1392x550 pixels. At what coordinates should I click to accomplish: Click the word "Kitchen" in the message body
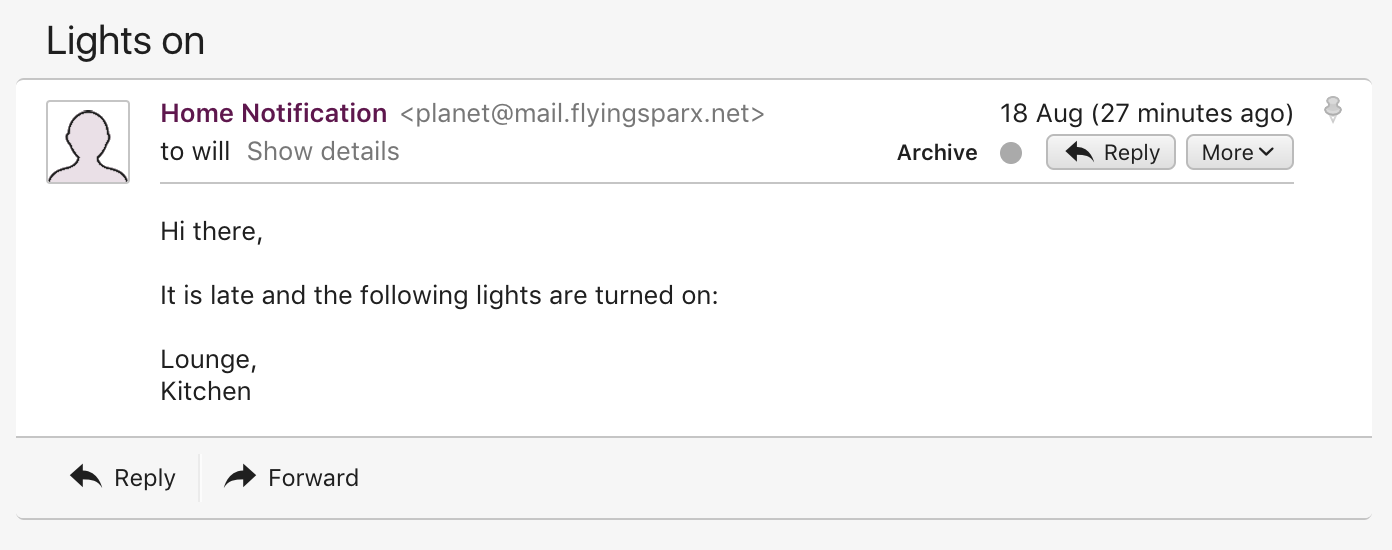pos(206,391)
